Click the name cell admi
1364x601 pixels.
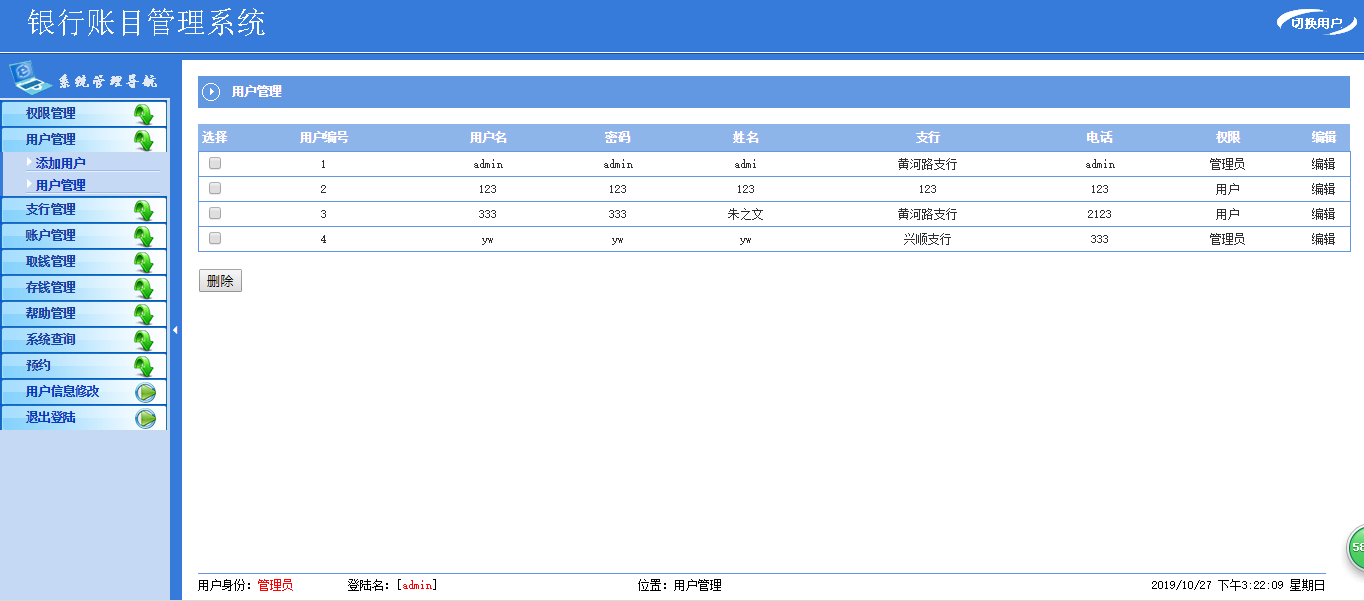746,164
